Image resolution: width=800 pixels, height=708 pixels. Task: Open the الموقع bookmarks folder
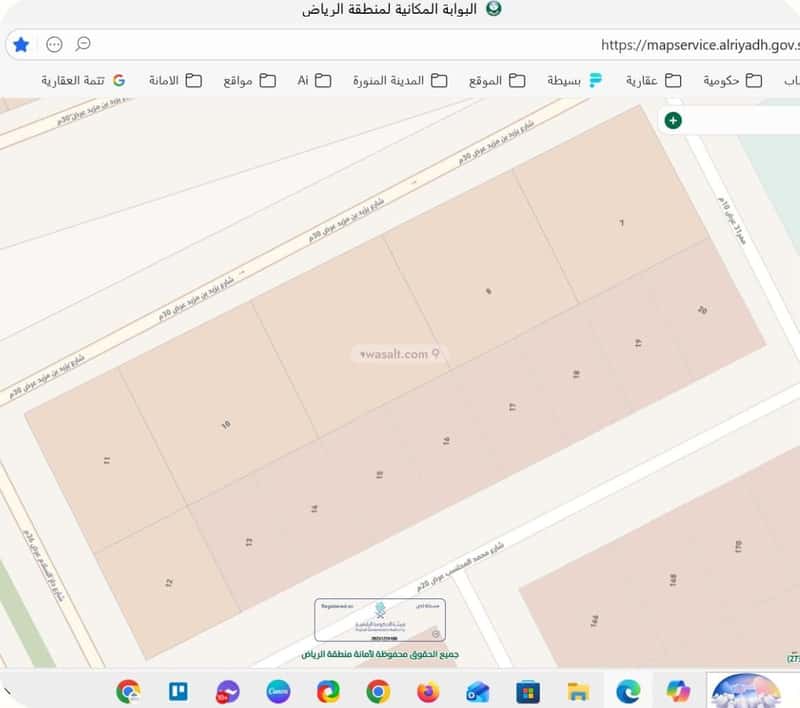pyautogui.click(x=497, y=80)
